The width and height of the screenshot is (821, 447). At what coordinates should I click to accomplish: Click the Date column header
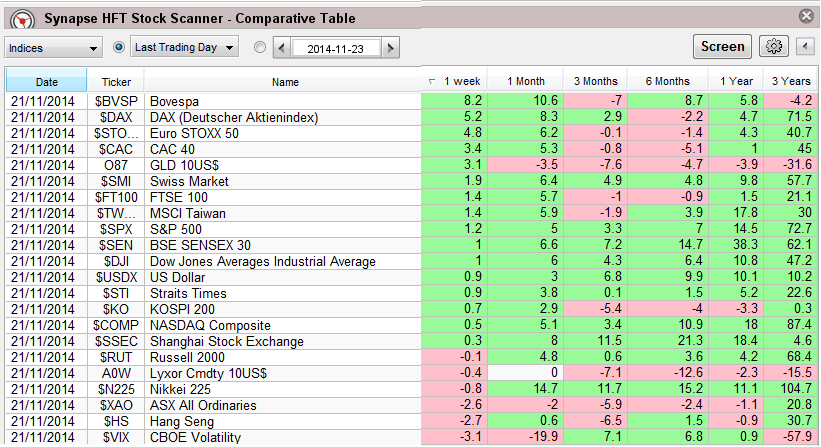click(x=46, y=81)
